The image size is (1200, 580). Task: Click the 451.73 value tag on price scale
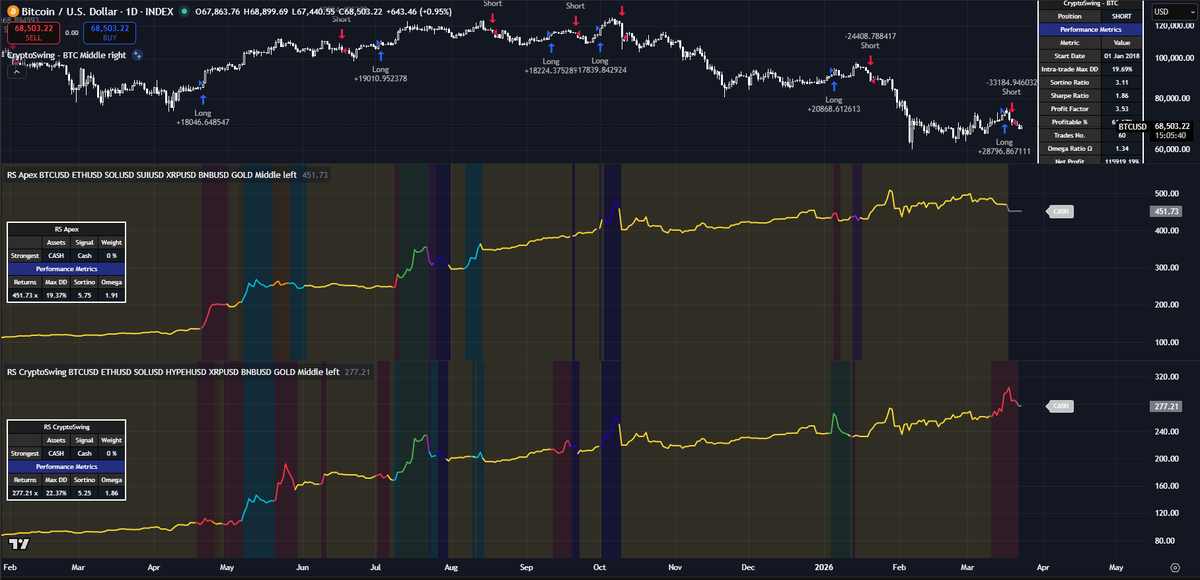coord(1168,211)
